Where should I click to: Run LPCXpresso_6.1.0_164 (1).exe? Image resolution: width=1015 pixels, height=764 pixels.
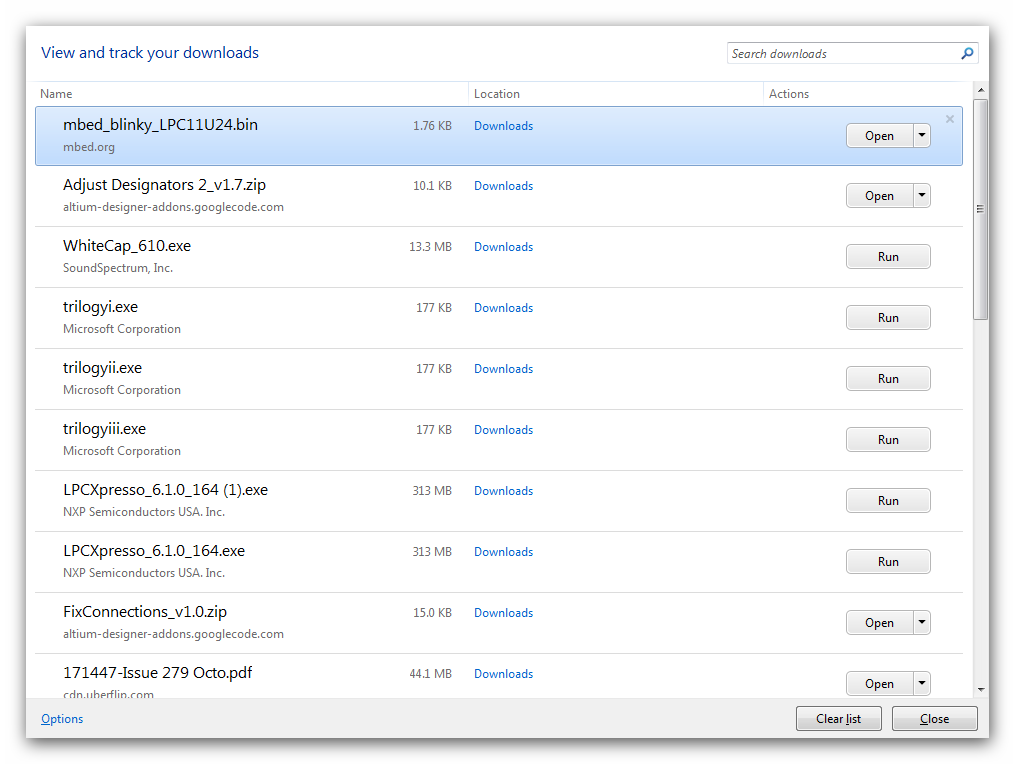tap(888, 500)
